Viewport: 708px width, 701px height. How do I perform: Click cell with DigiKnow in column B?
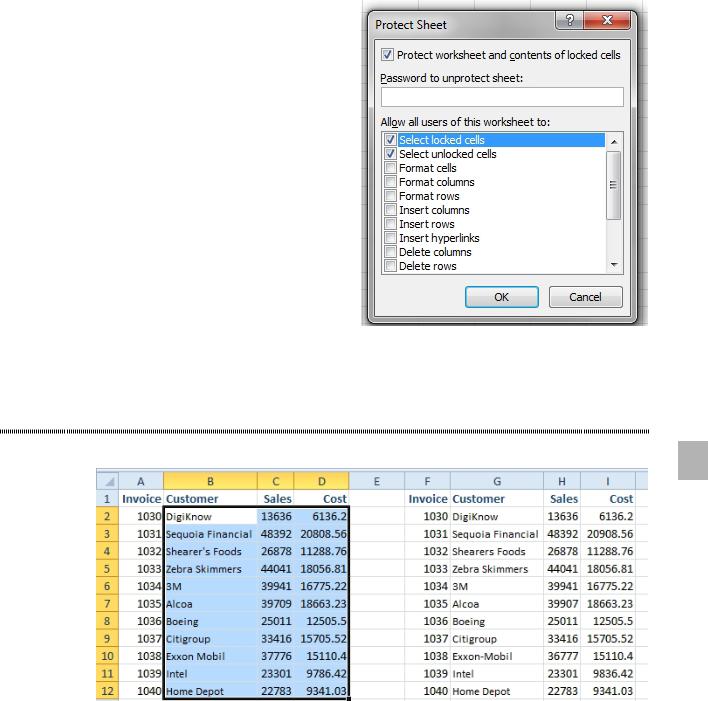210,516
